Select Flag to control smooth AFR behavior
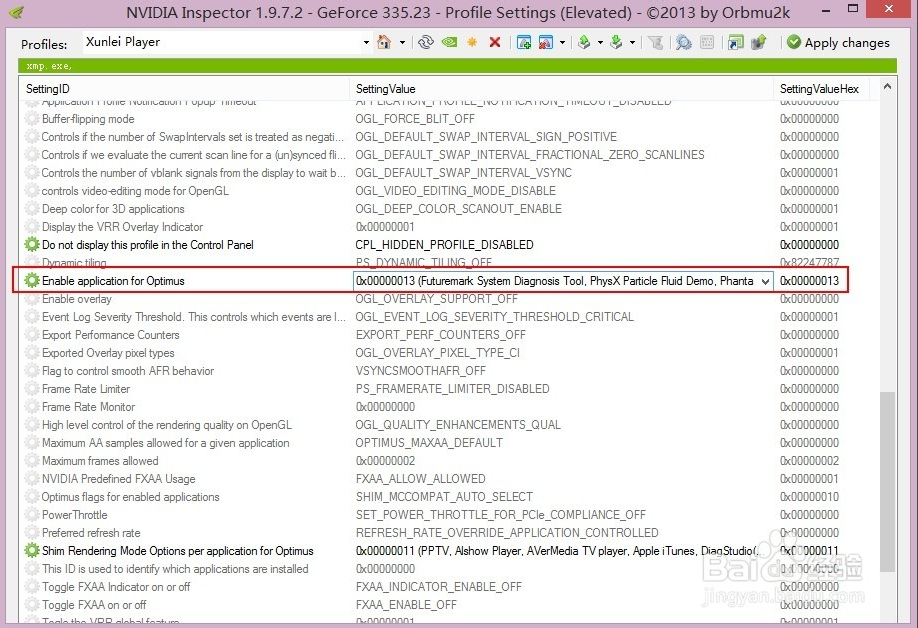 [128, 371]
